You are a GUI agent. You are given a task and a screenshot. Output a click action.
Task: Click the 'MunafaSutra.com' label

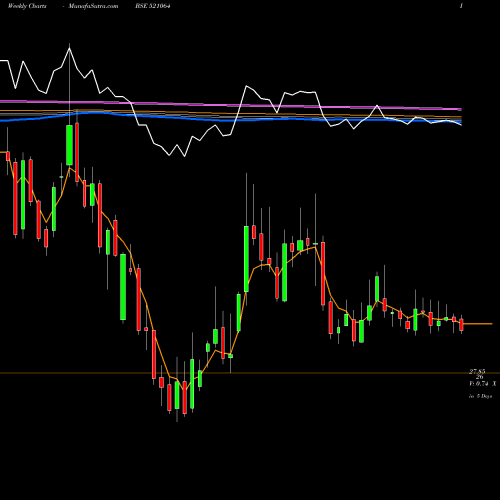93,6
